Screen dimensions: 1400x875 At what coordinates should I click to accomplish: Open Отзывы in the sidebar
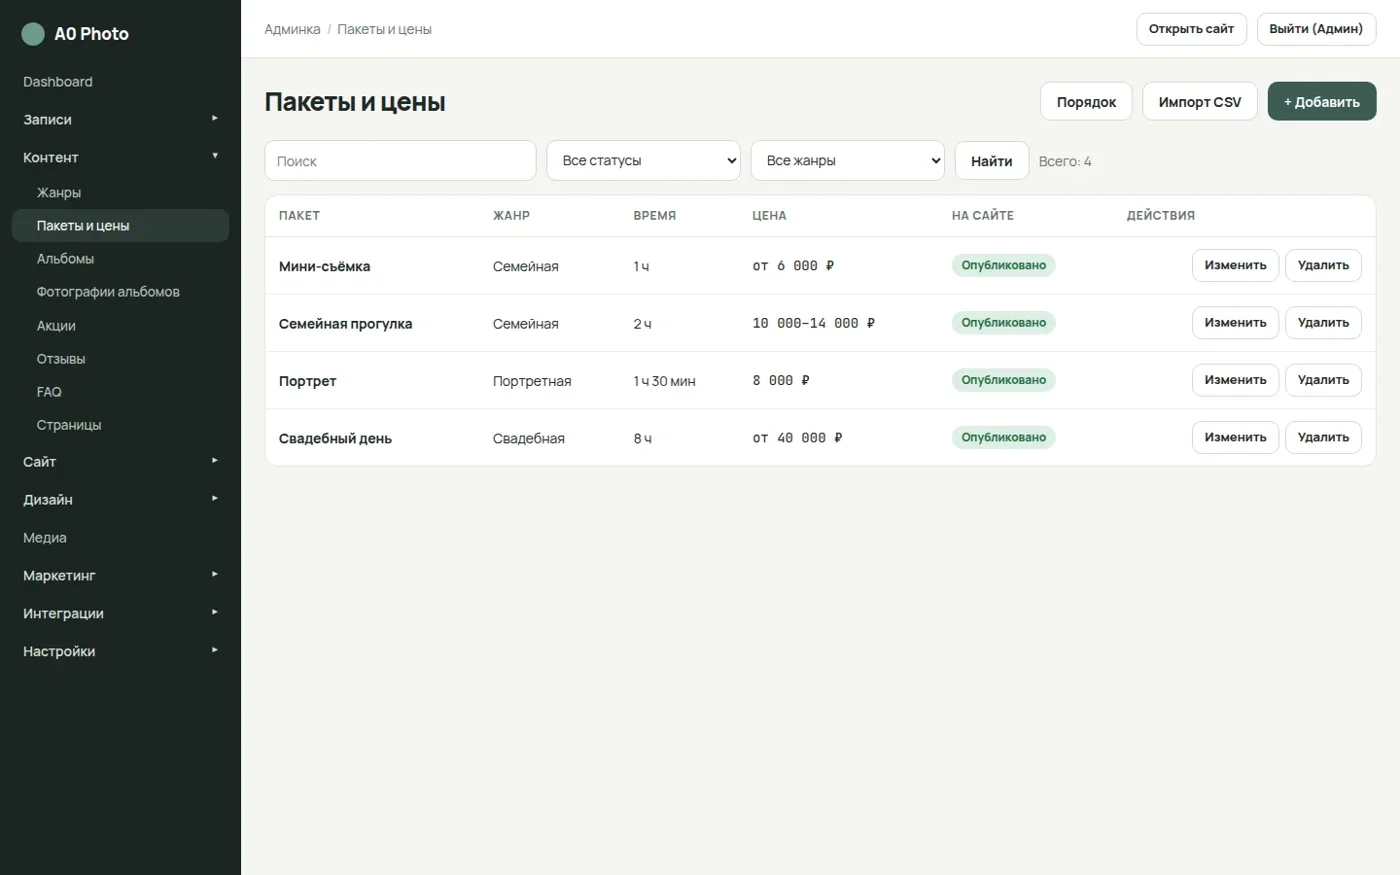(x=120, y=359)
